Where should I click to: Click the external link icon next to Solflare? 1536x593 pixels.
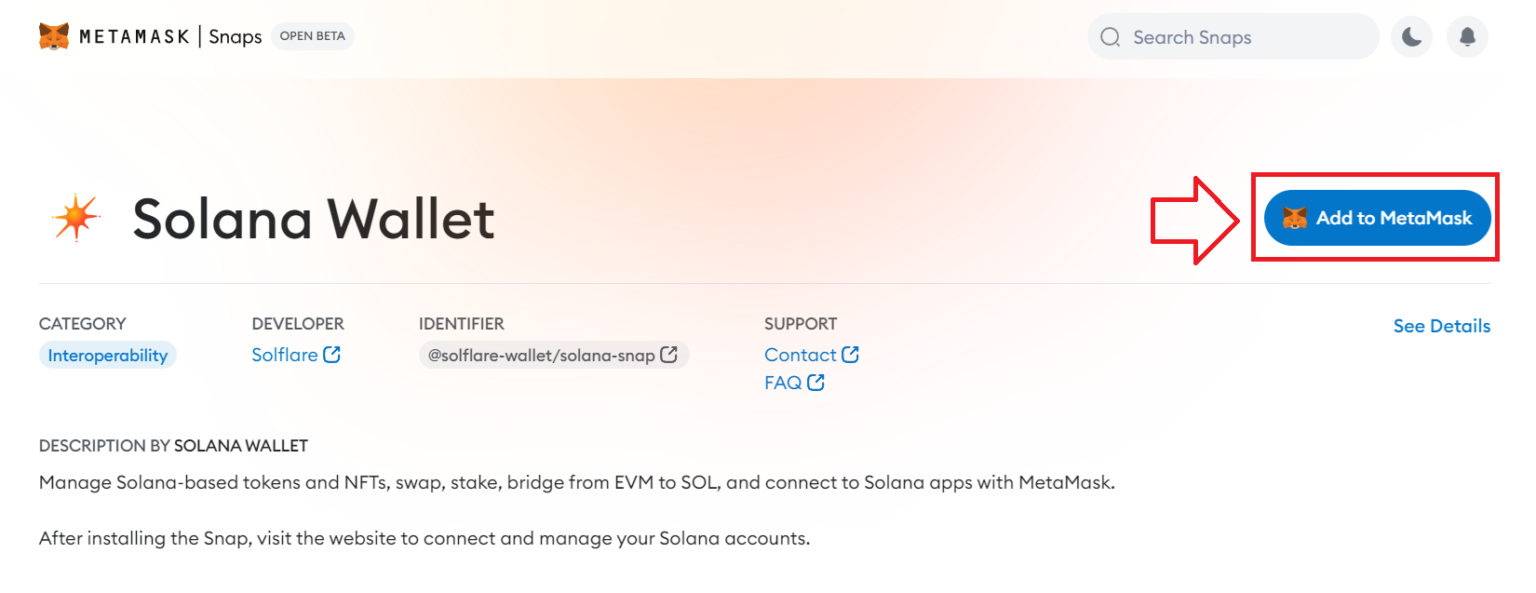(334, 354)
